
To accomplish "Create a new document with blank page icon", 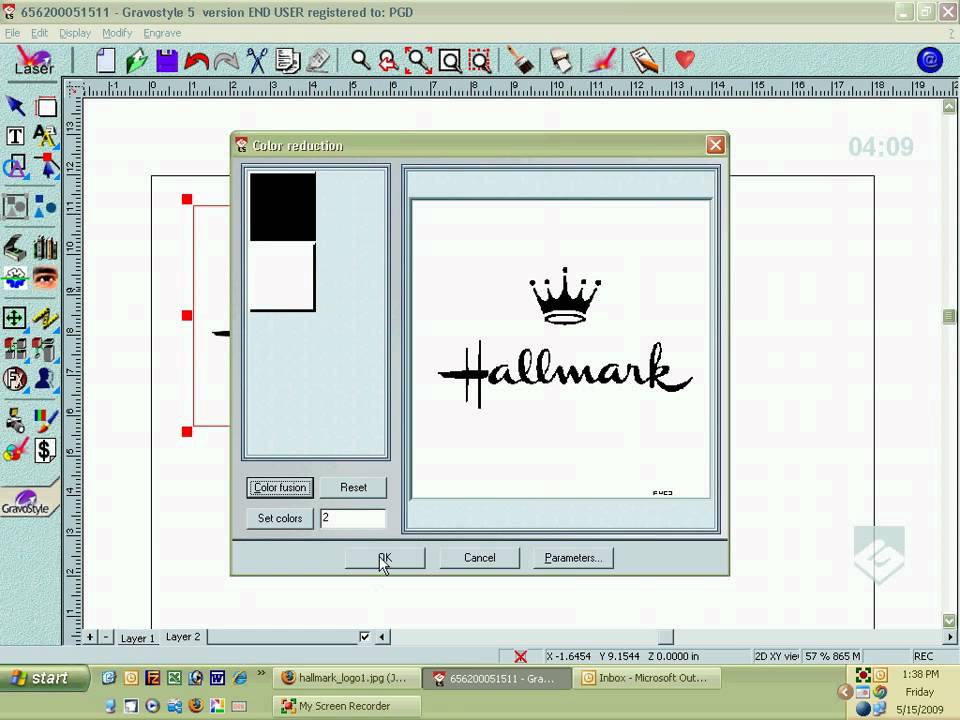I will point(105,61).
